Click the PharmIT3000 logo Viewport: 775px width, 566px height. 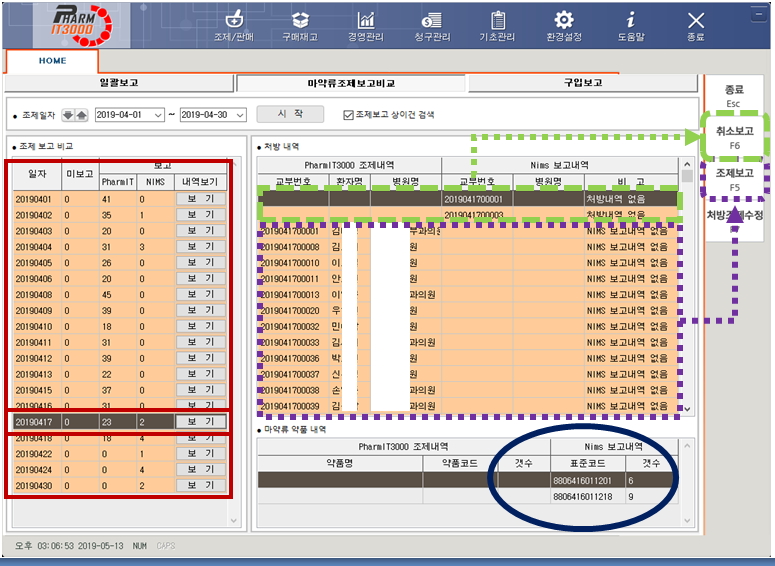(82, 25)
